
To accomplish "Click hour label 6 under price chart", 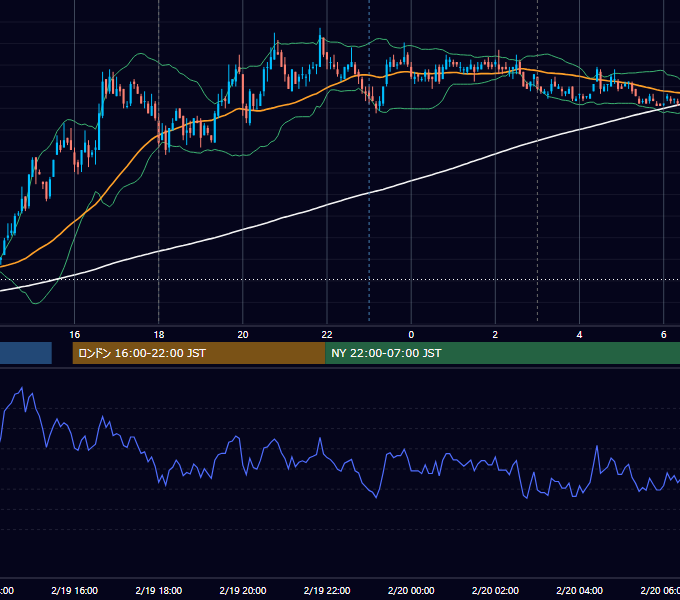I will click(x=664, y=334).
